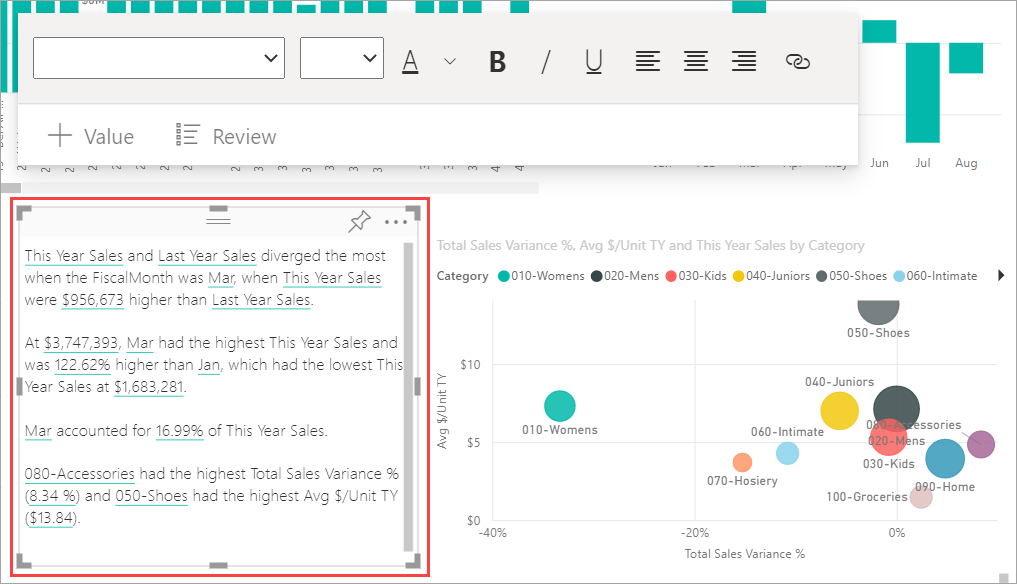This screenshot has height=584, width=1017.
Task: Apply bold formatting to the narrative text
Action: click(497, 61)
